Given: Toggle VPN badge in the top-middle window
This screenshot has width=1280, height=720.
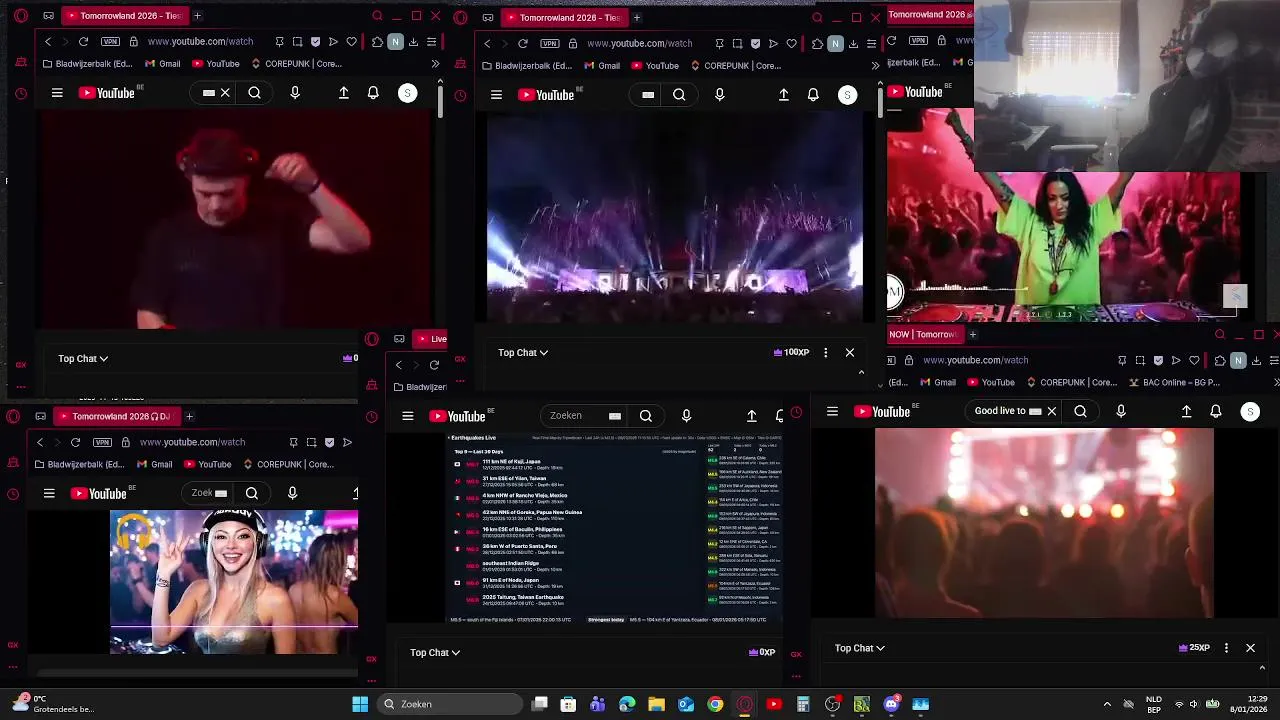Looking at the screenshot, I should tap(550, 44).
